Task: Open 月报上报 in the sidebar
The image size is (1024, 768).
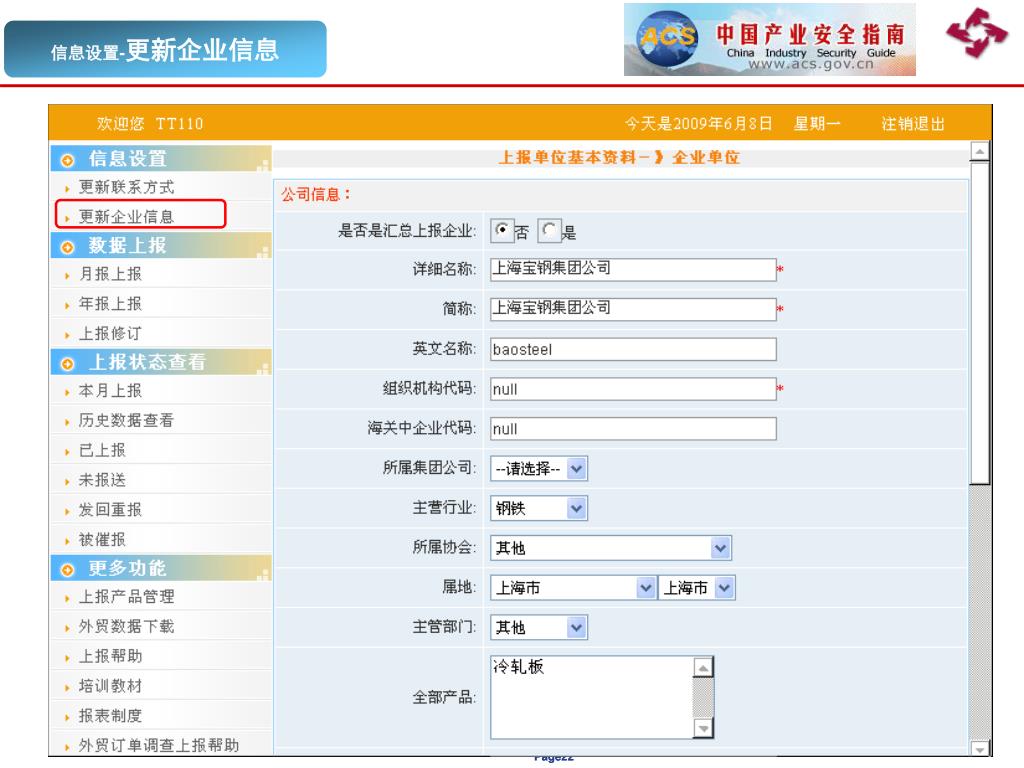Action: 110,274
